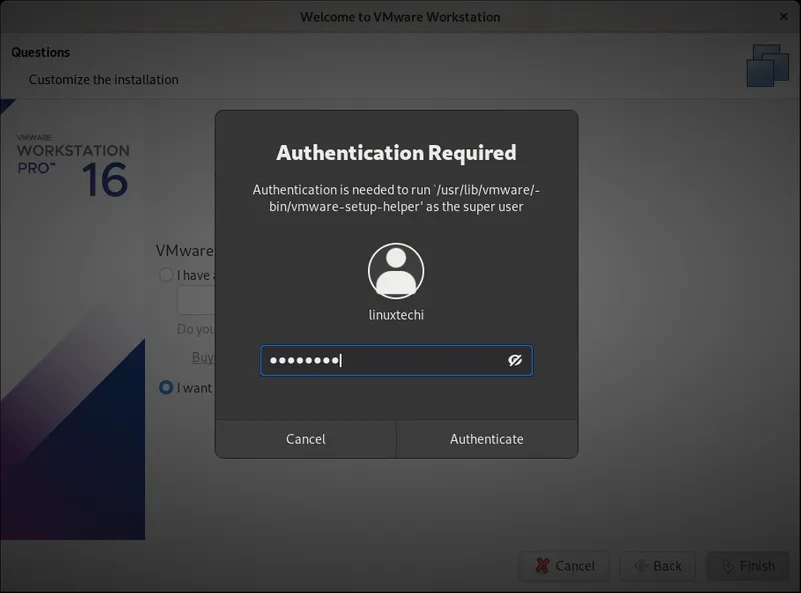
Task: Toggle password visibility eye icon
Action: (x=515, y=360)
